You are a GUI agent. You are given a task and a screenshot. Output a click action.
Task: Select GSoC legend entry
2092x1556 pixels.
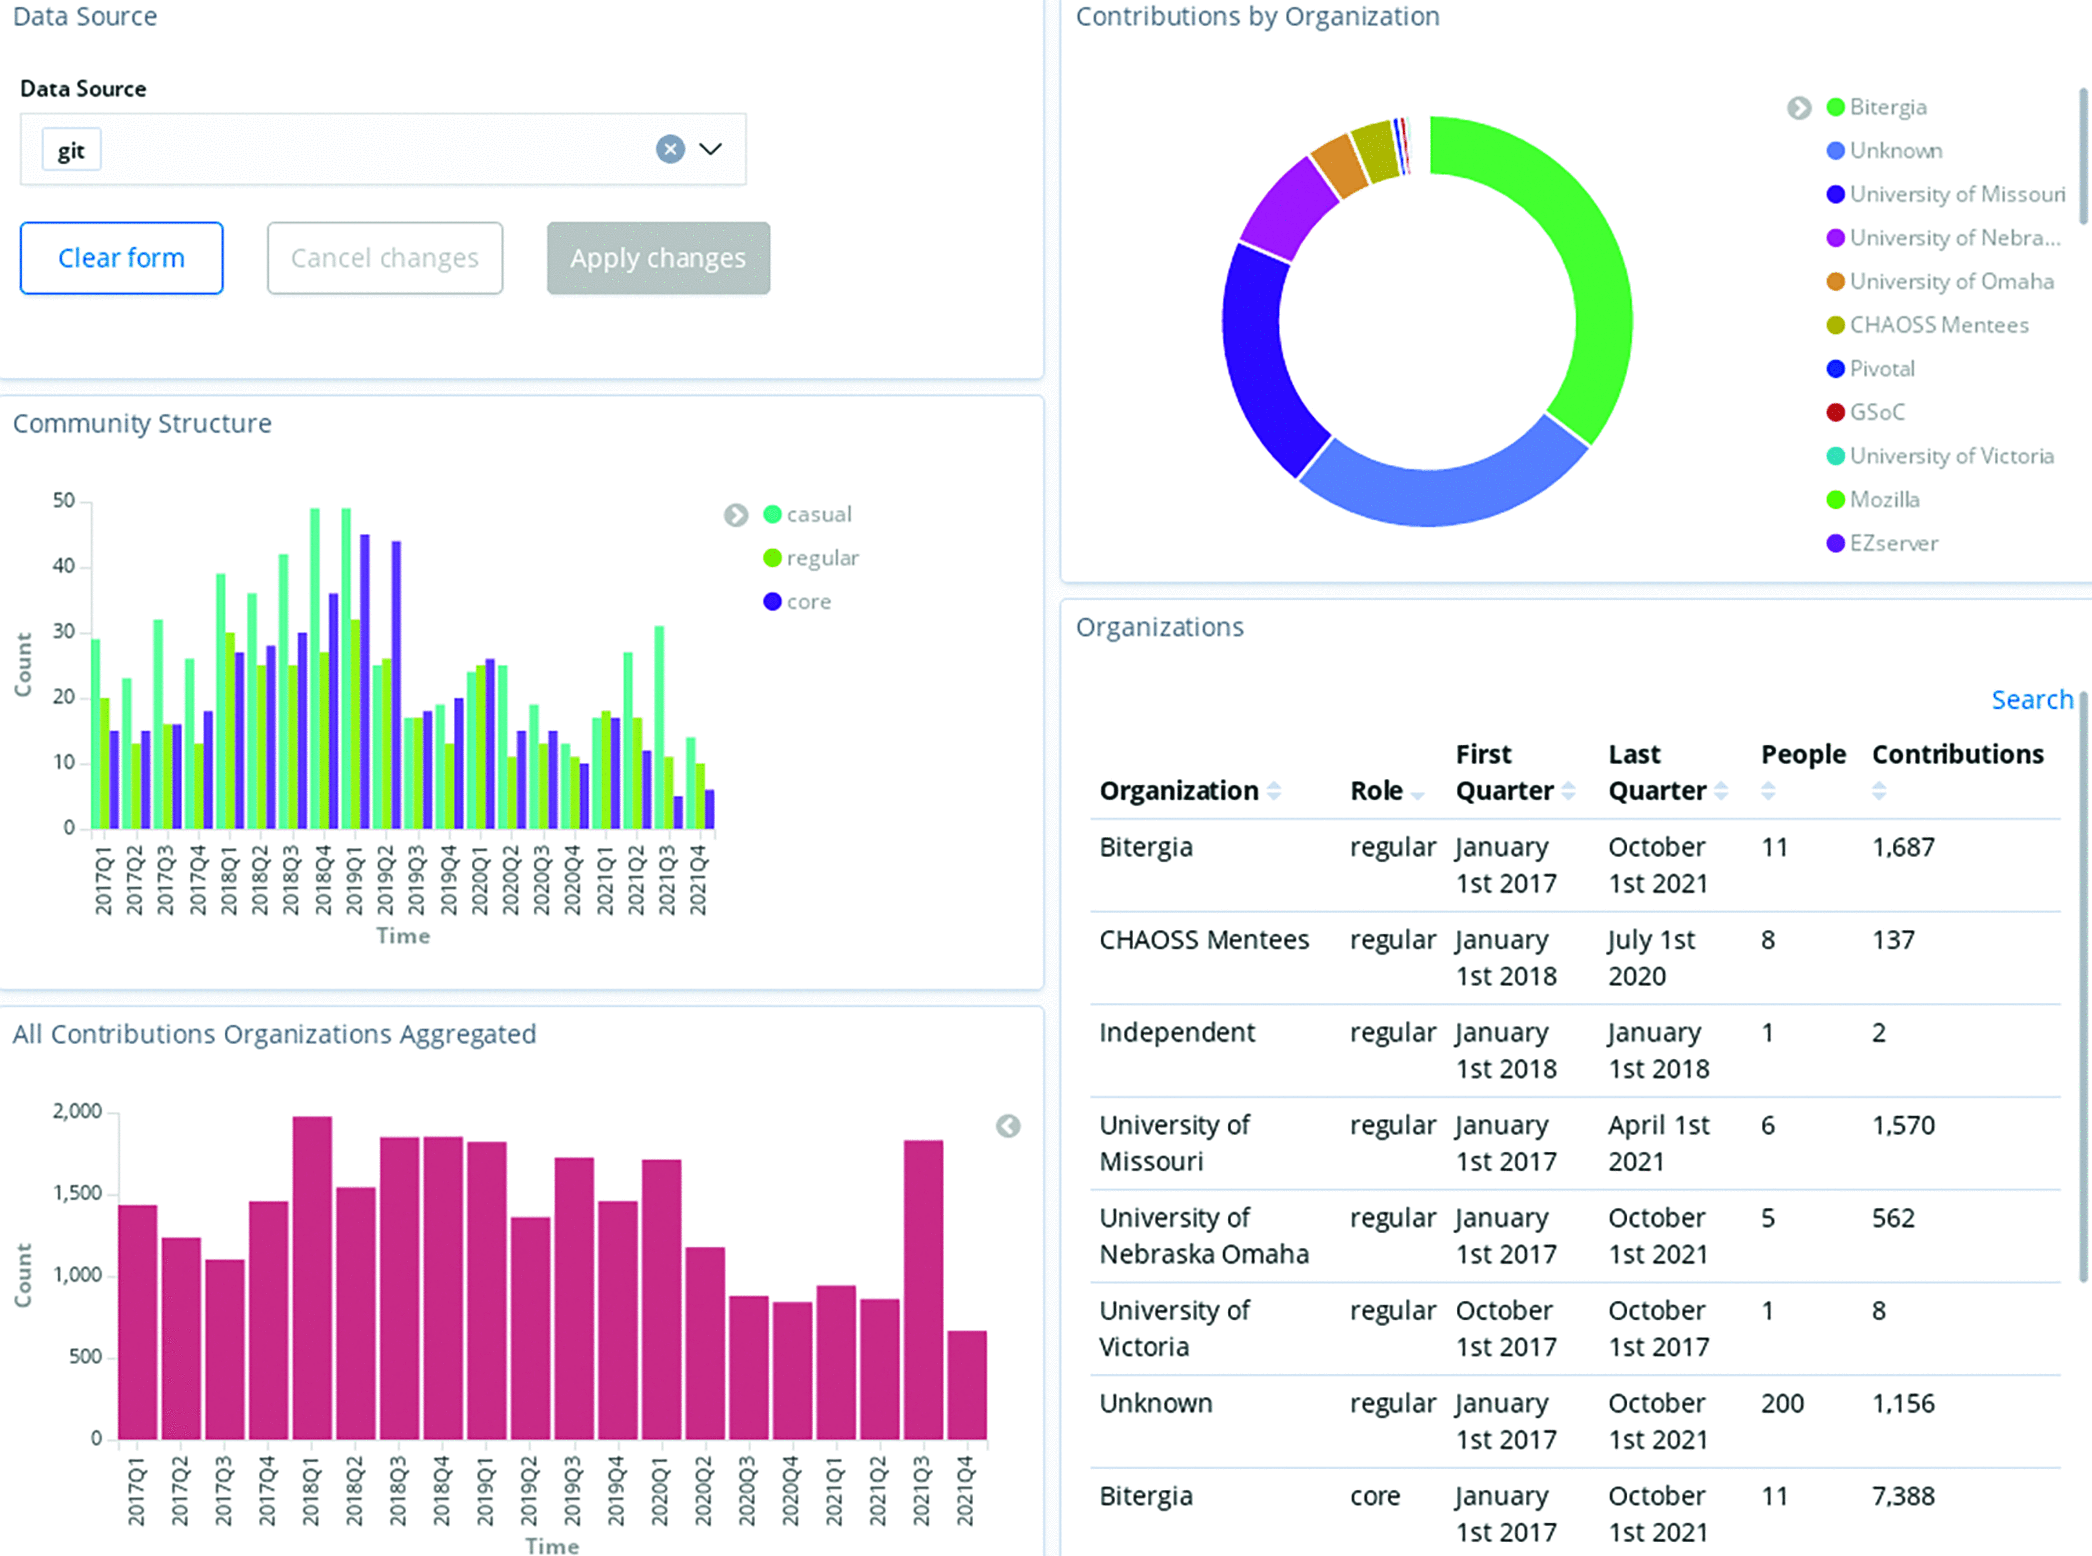click(x=1866, y=412)
